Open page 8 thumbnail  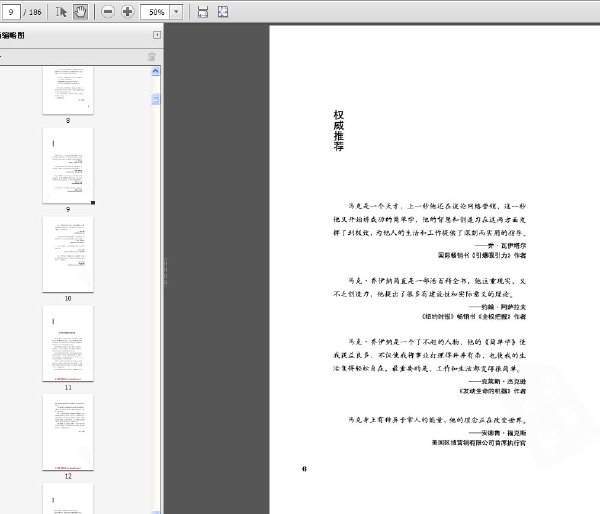coord(68,90)
